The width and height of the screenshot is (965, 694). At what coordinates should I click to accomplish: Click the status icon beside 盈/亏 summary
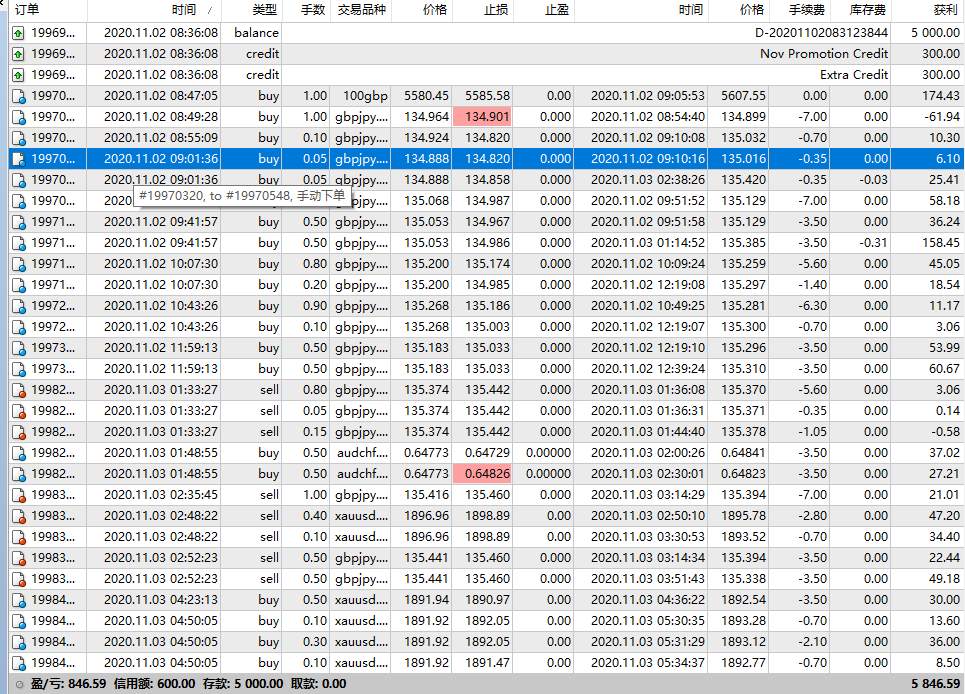click(x=19, y=684)
